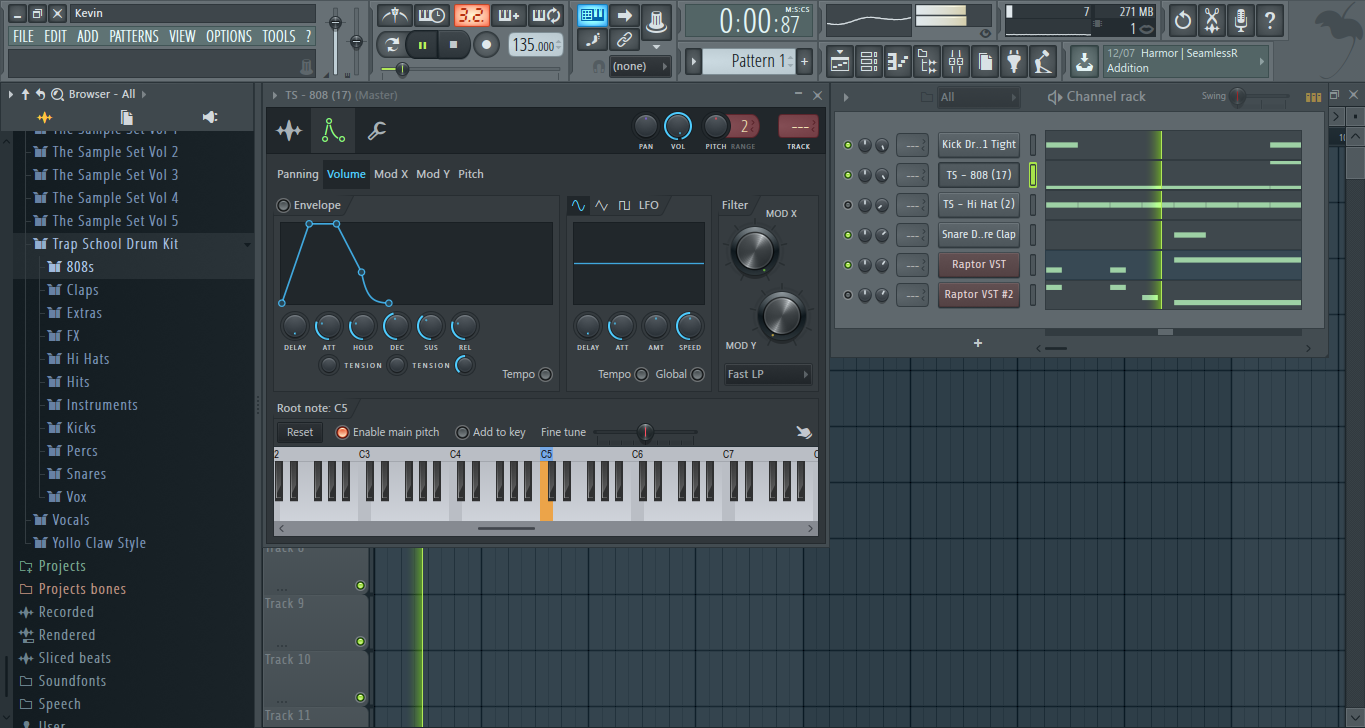
Task: Open the FILE menu
Action: pyautogui.click(x=23, y=36)
